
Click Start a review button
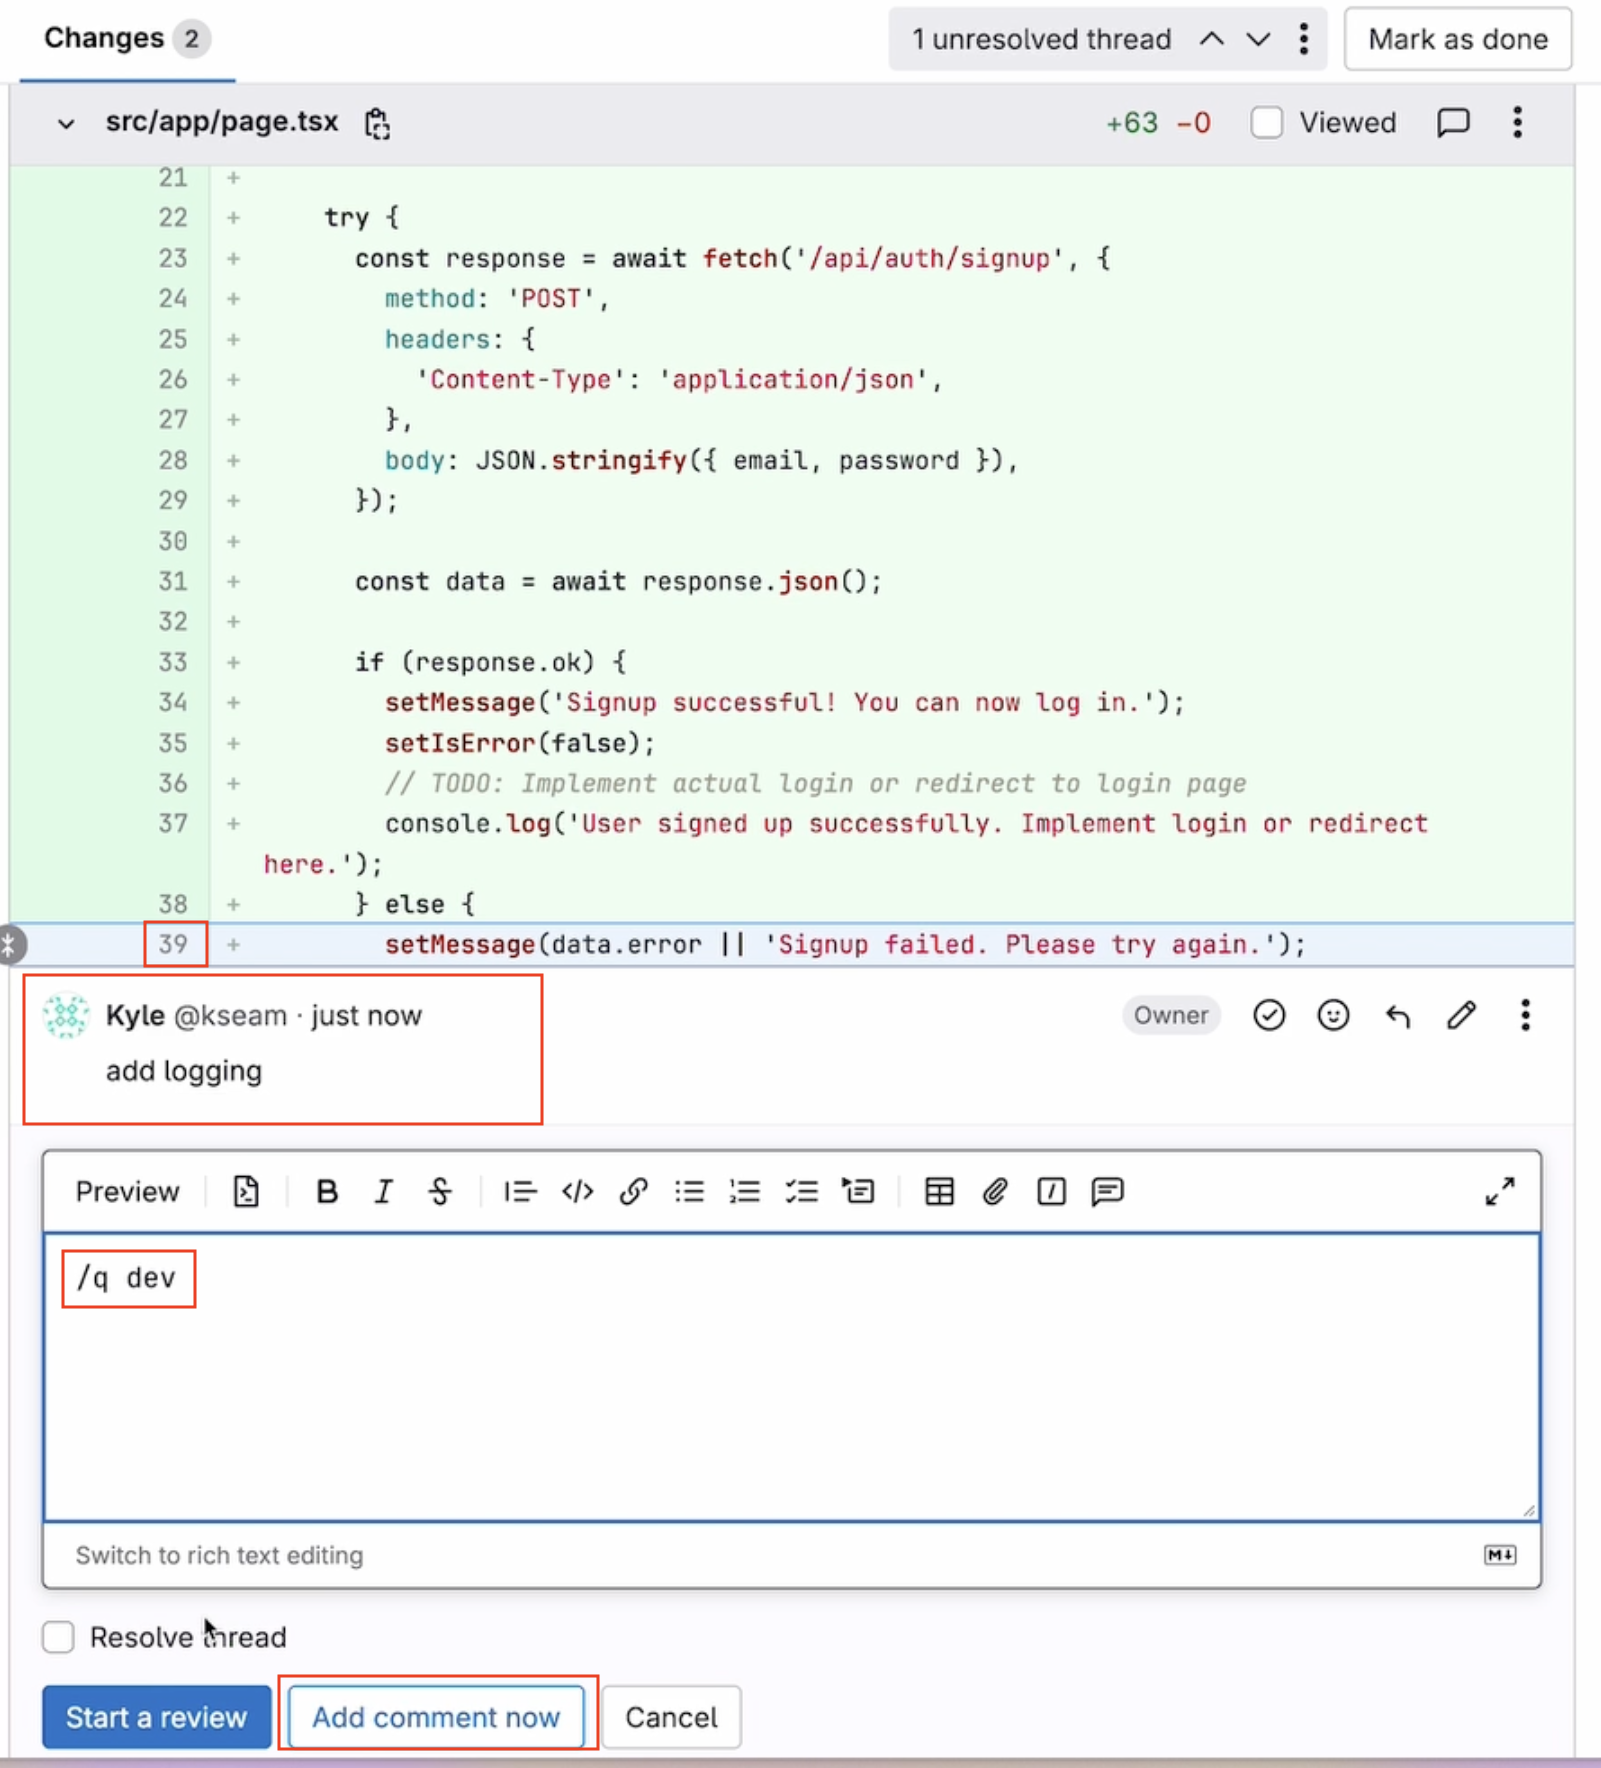coord(156,1717)
